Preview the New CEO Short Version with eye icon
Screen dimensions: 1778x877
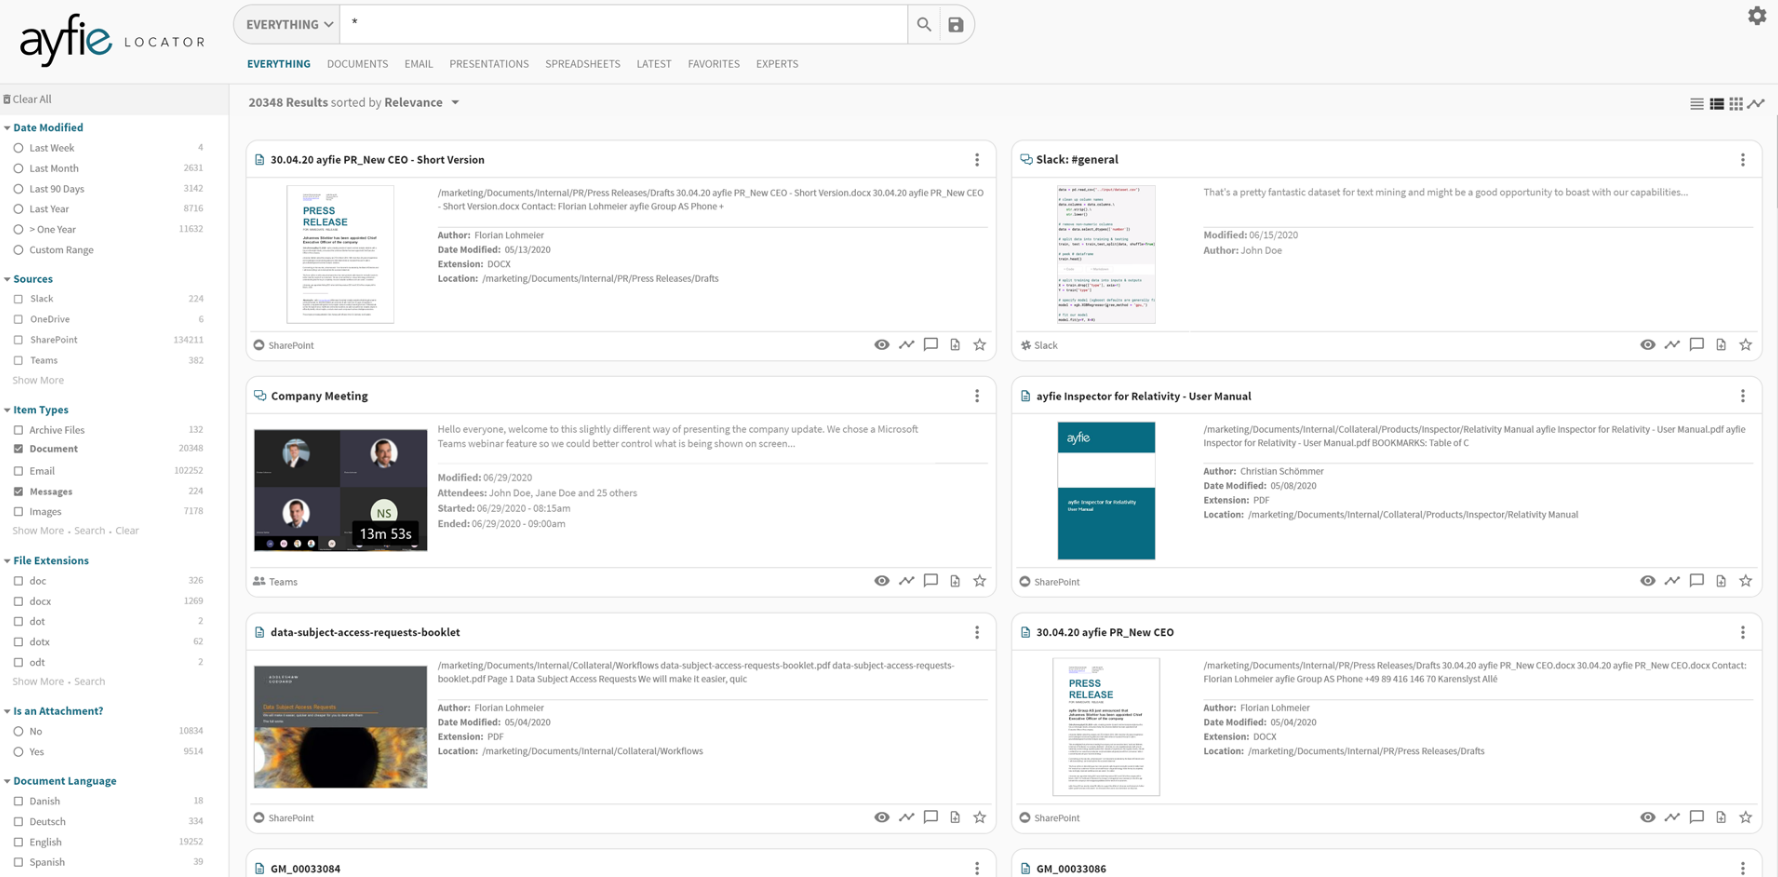[881, 345]
